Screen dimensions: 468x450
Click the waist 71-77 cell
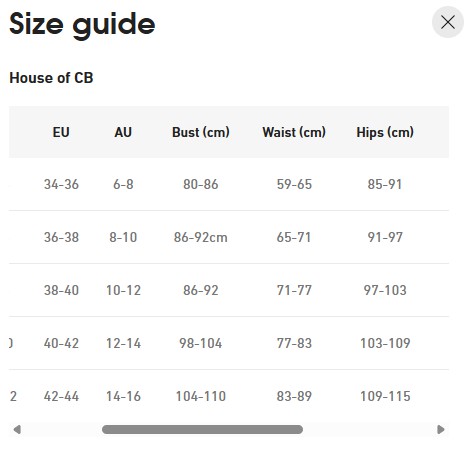[x=294, y=290]
